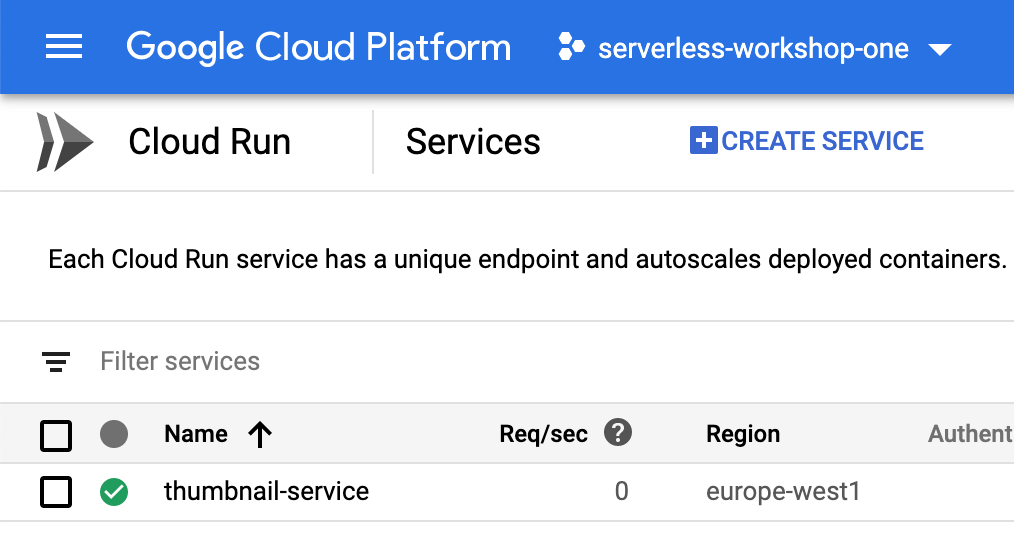Sort by the Name column header
1014x544 pixels.
pyautogui.click(x=196, y=434)
